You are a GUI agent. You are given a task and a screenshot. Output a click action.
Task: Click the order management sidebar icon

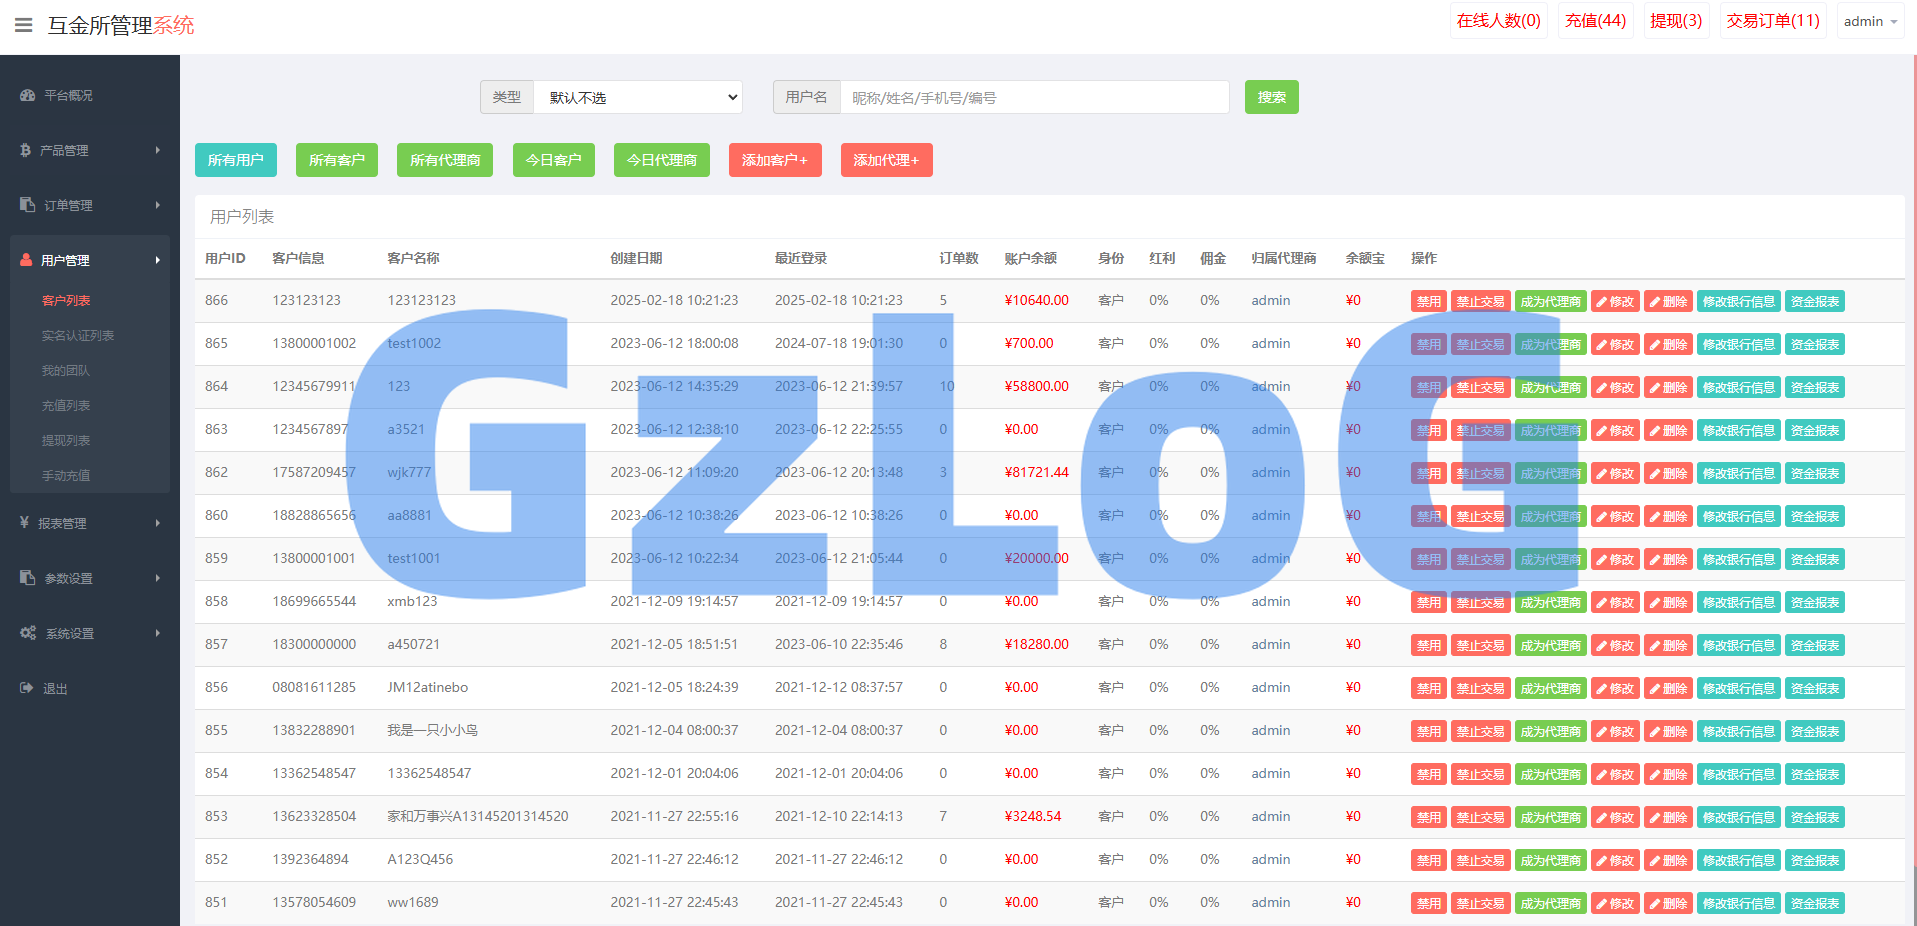(x=27, y=205)
